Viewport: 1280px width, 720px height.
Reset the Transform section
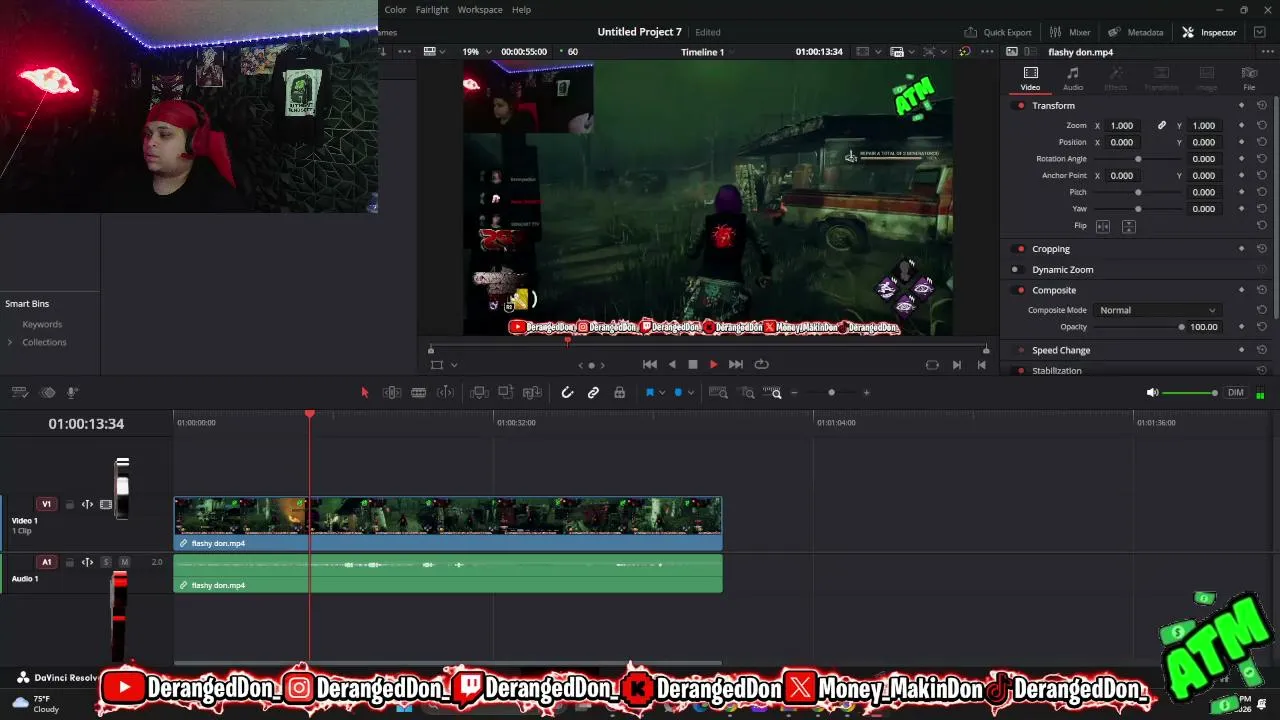(1262, 105)
